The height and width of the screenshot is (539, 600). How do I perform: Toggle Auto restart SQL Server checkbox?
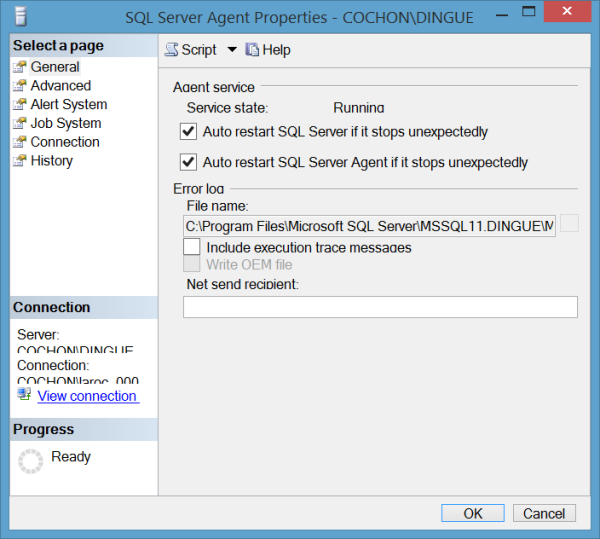189,132
